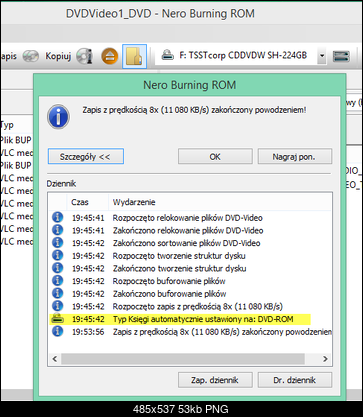Open the folder browser toolbar icon
The width and height of the screenshot is (363, 417).
click(134, 56)
